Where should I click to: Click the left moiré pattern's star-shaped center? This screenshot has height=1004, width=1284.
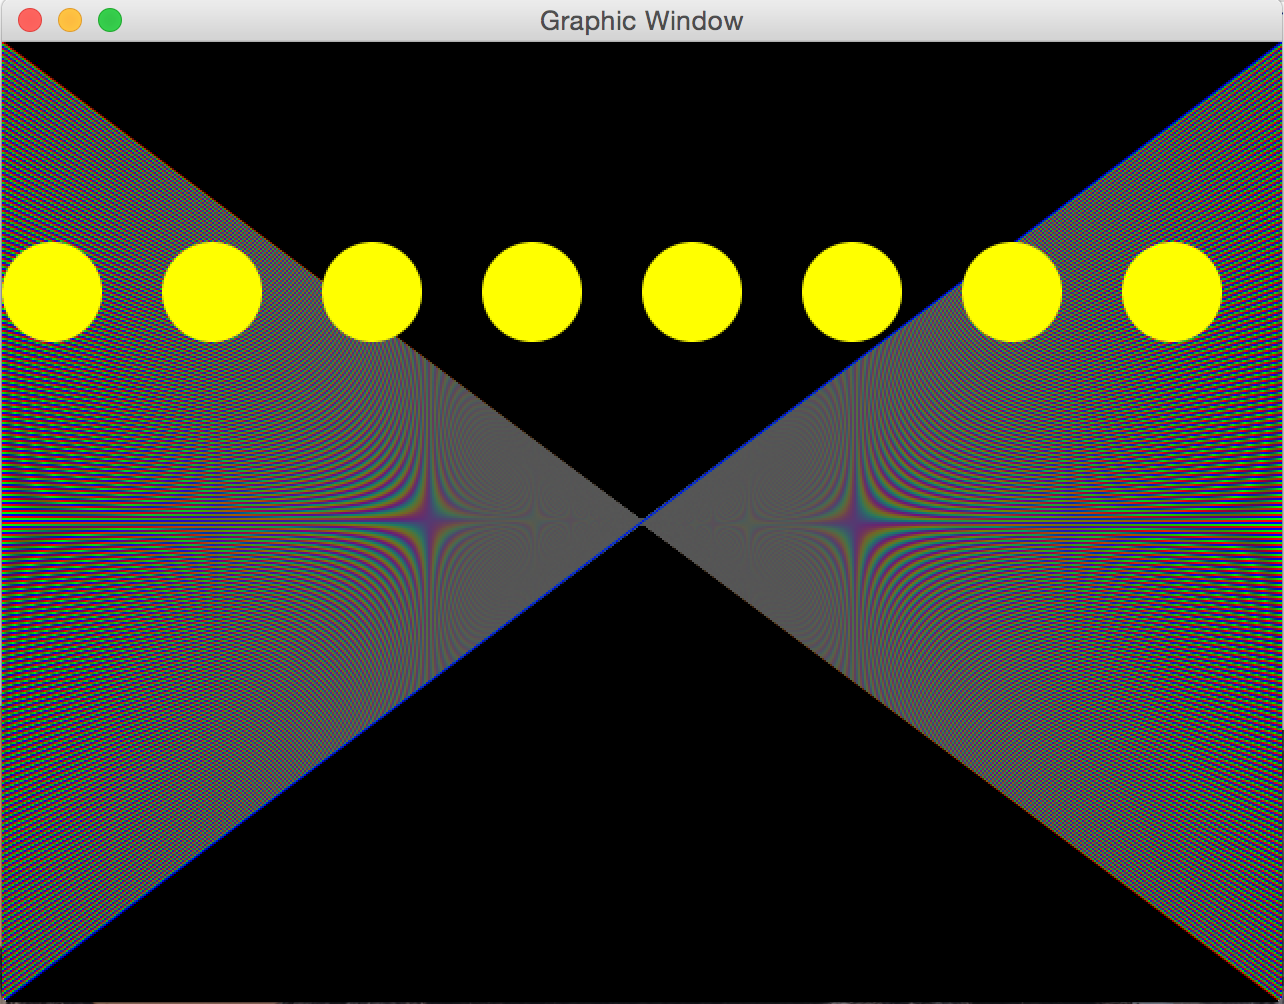point(430,521)
